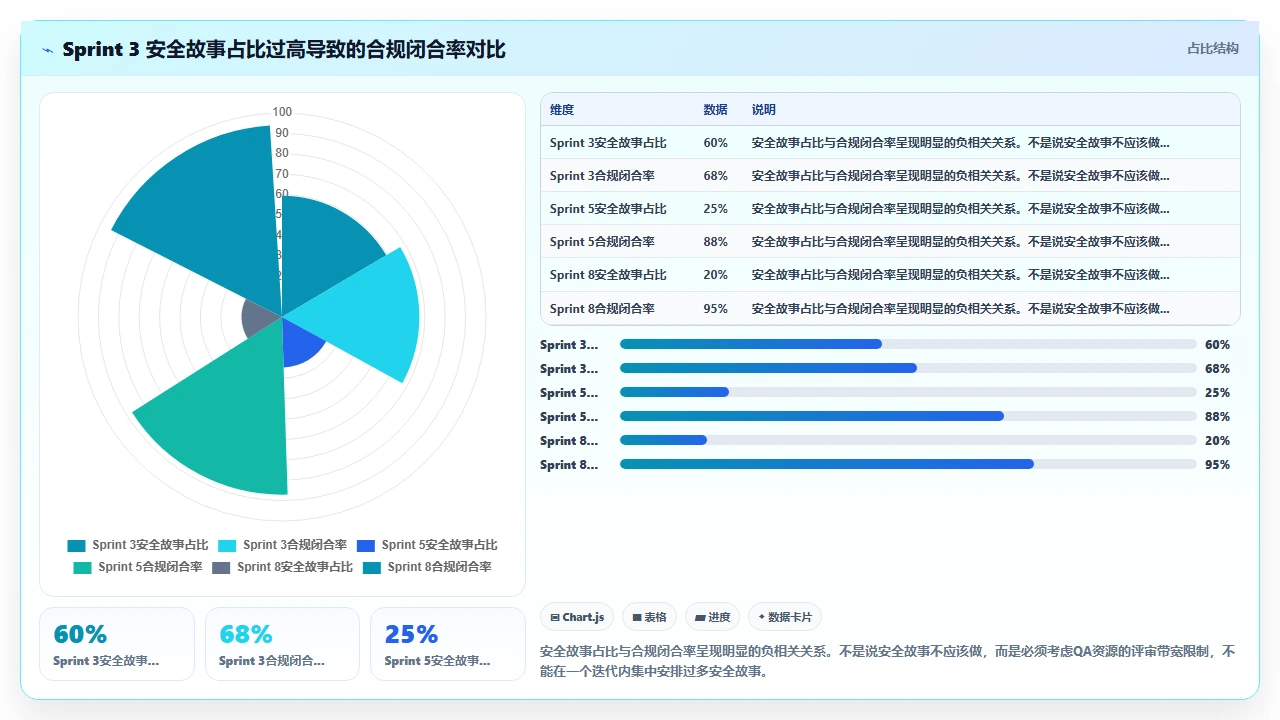This screenshot has width=1280, height=720.
Task: Click the 68% progress bar
Action: click(x=908, y=368)
